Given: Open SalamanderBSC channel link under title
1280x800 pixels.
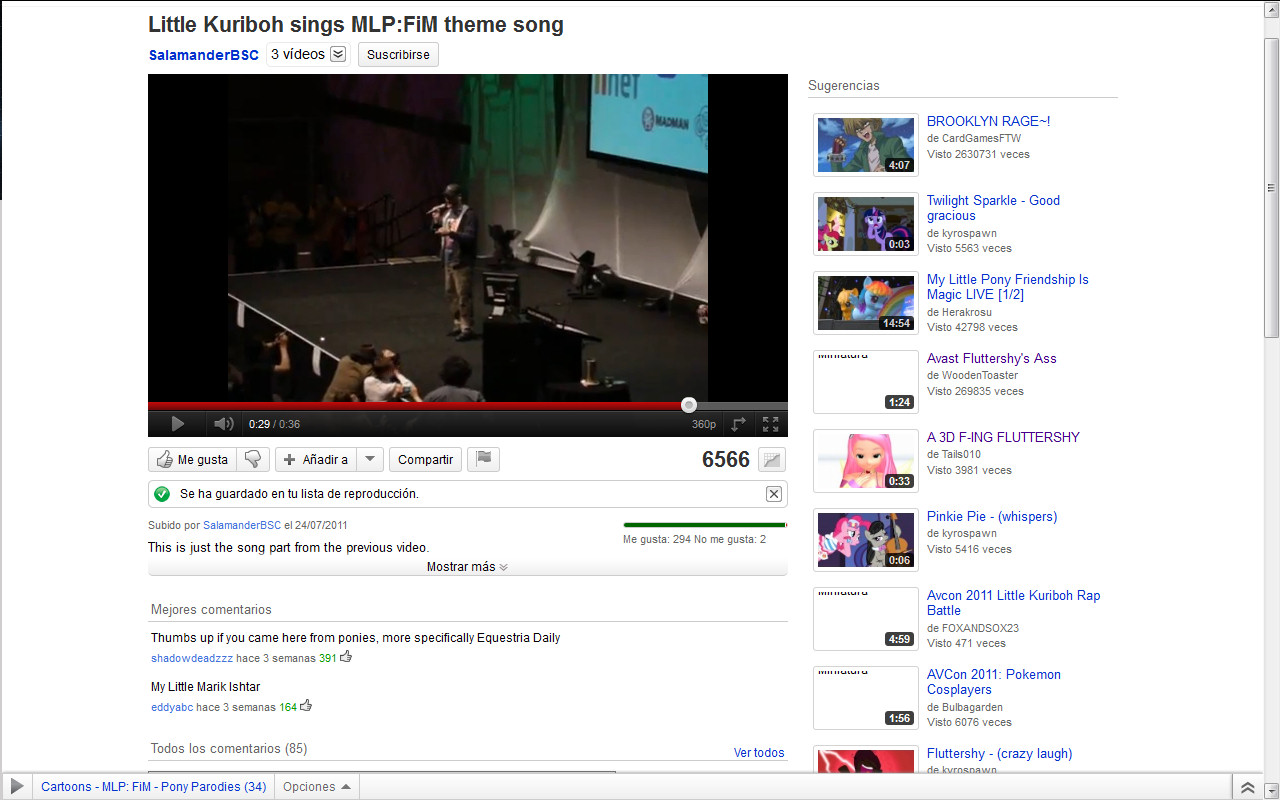Looking at the screenshot, I should 204,55.
